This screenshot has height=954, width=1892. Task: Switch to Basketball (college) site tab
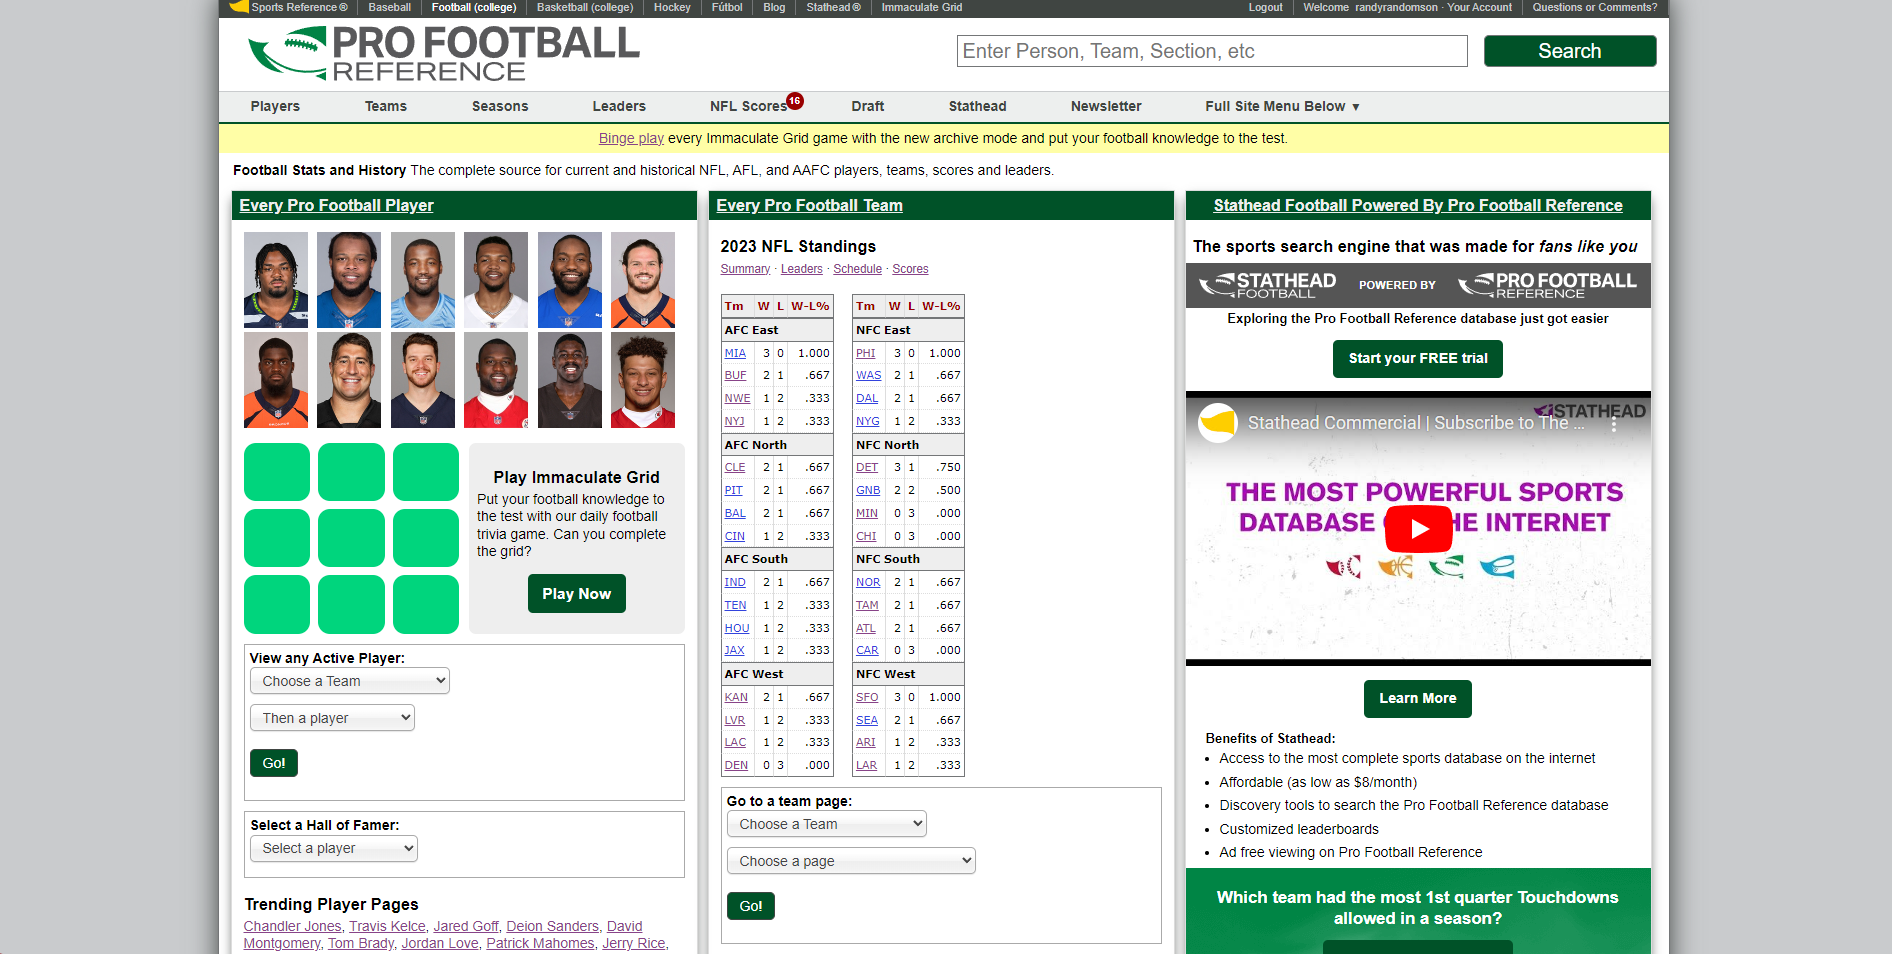585,7
